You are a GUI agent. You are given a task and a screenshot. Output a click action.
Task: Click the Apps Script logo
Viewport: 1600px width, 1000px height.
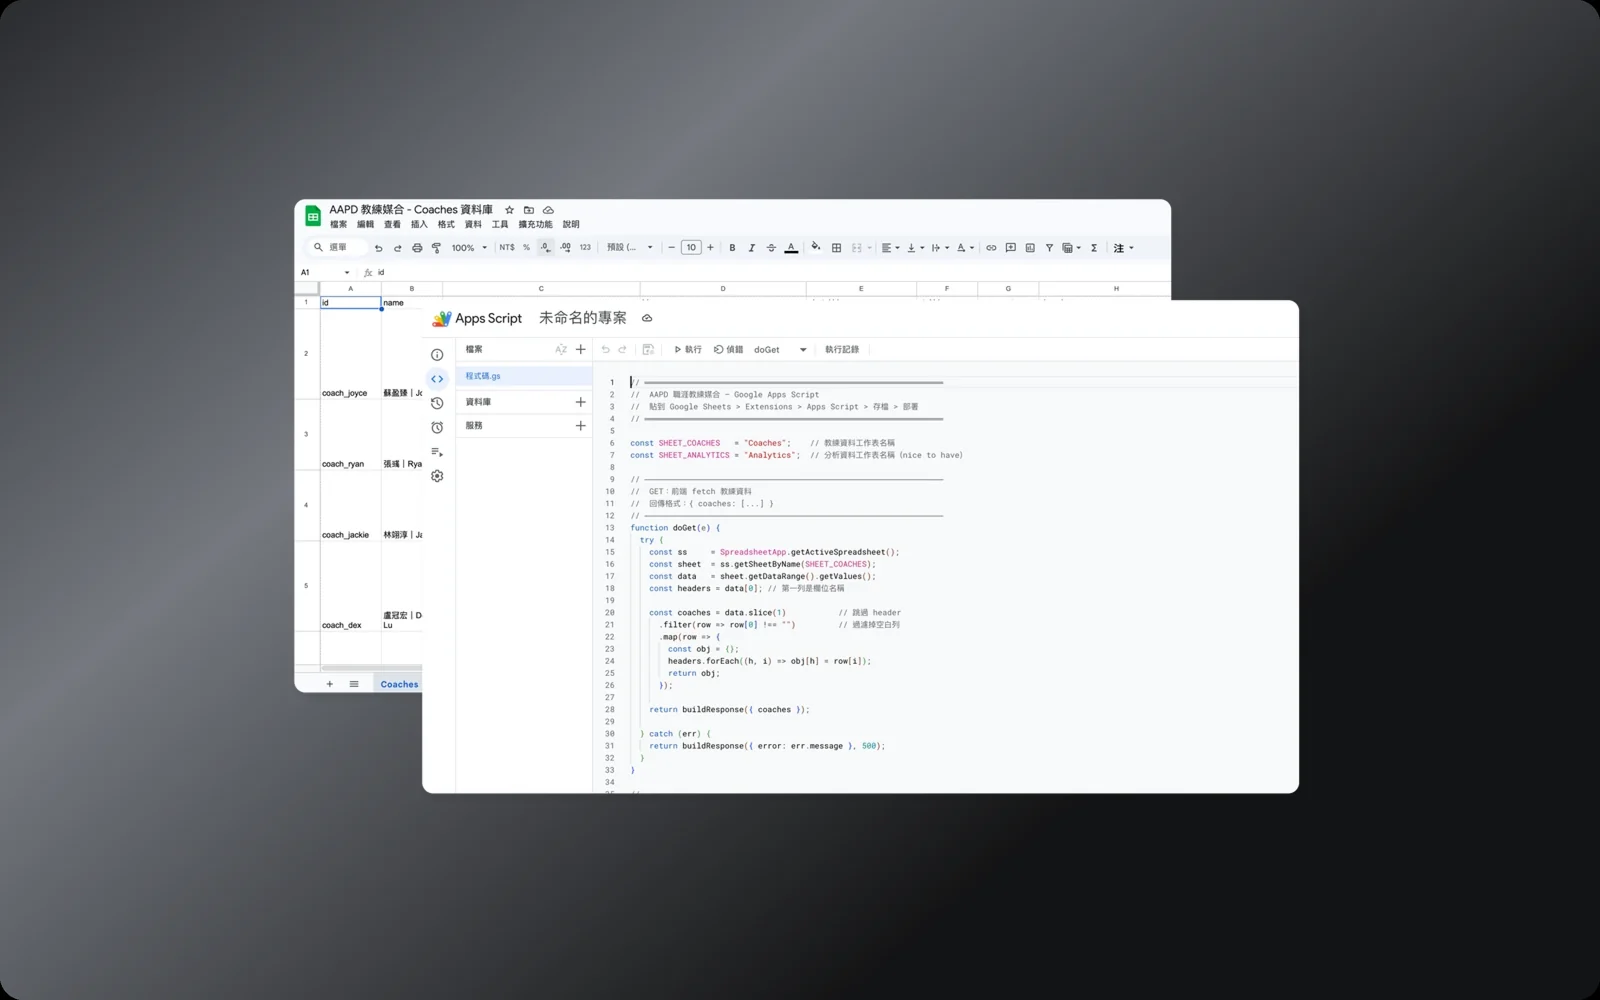(x=442, y=318)
